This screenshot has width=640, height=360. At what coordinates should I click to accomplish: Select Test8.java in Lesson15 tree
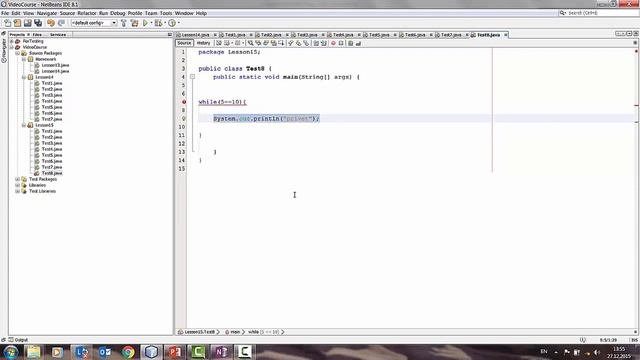[52, 173]
